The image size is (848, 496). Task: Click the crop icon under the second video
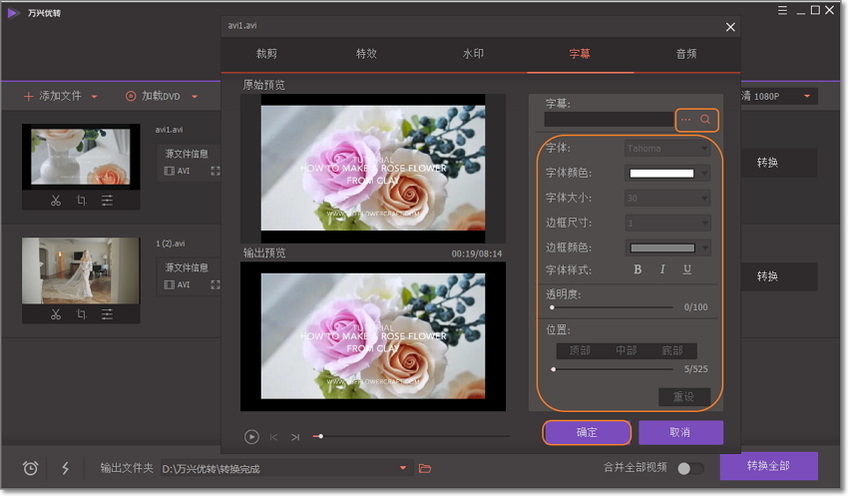[81, 315]
